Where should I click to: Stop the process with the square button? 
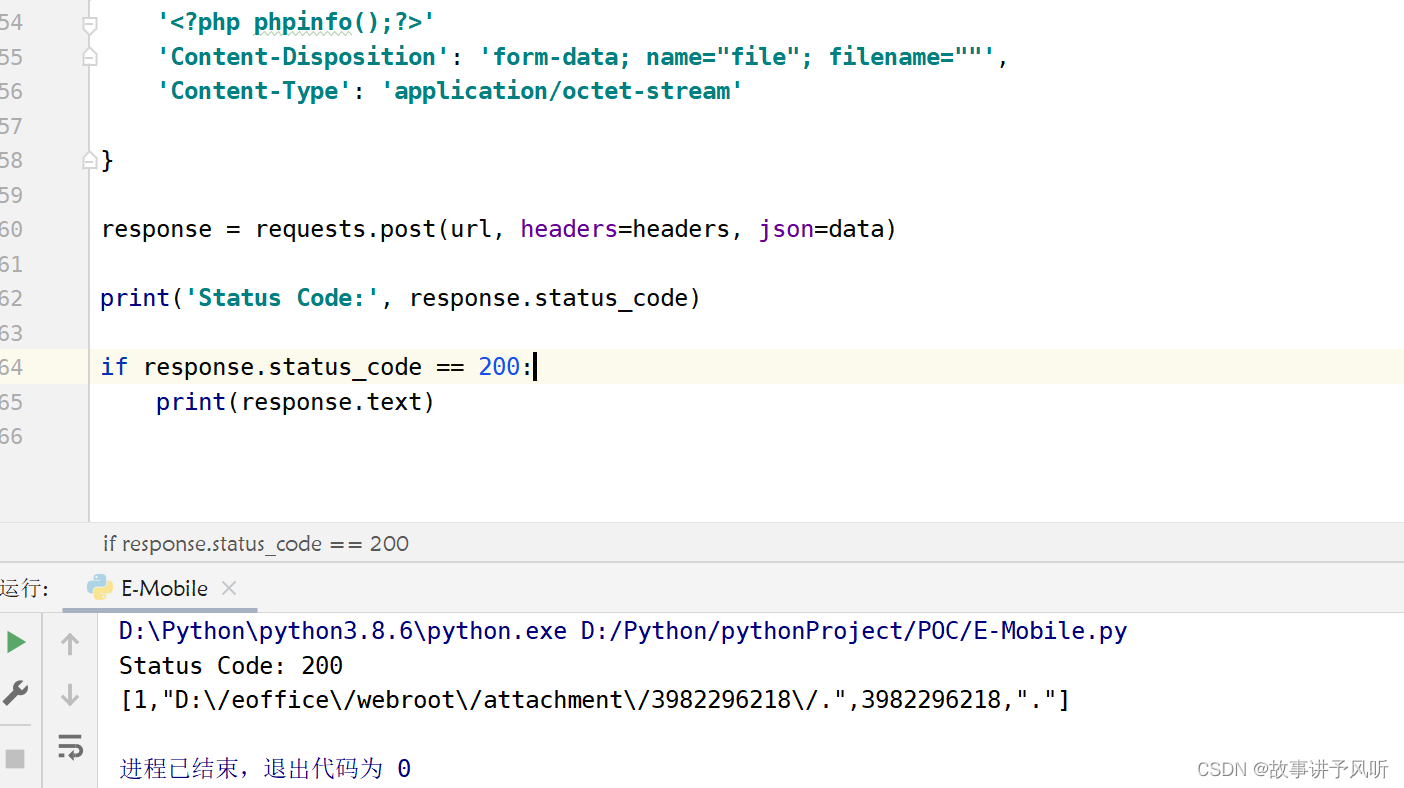(15, 758)
